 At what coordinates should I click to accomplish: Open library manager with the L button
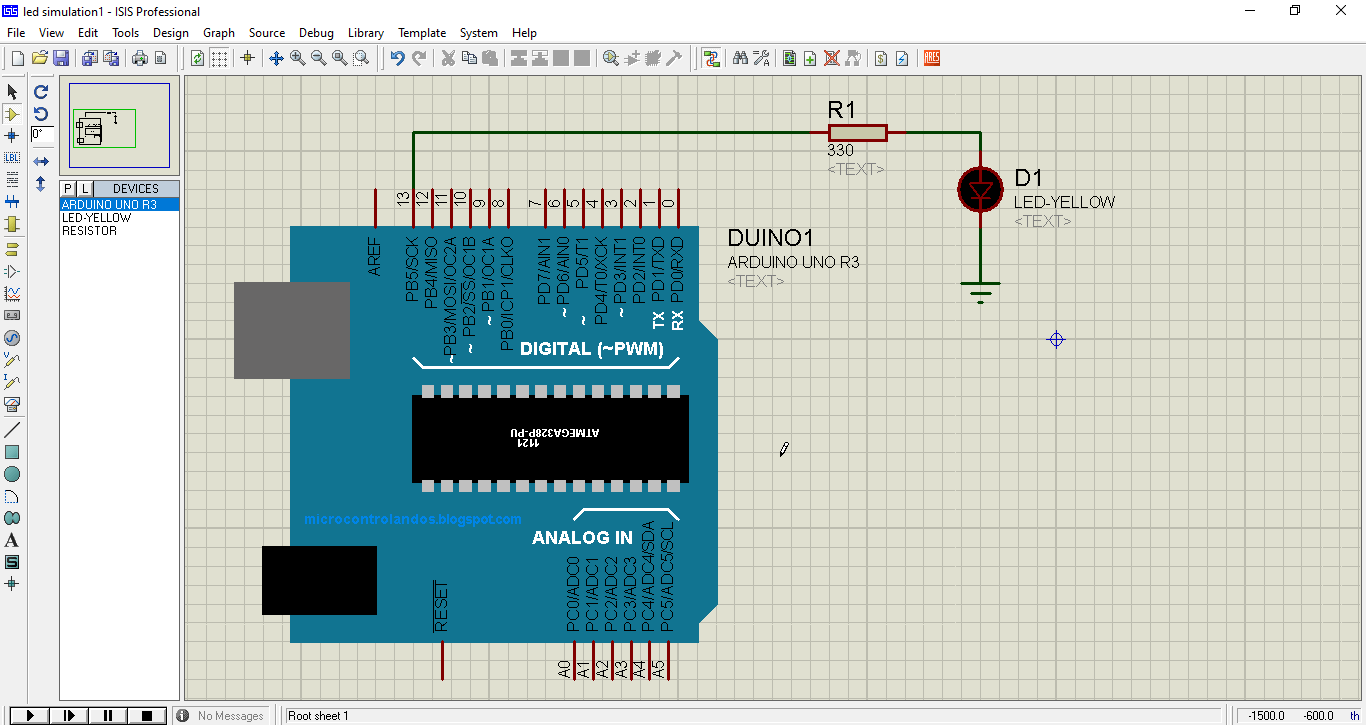[x=84, y=187]
